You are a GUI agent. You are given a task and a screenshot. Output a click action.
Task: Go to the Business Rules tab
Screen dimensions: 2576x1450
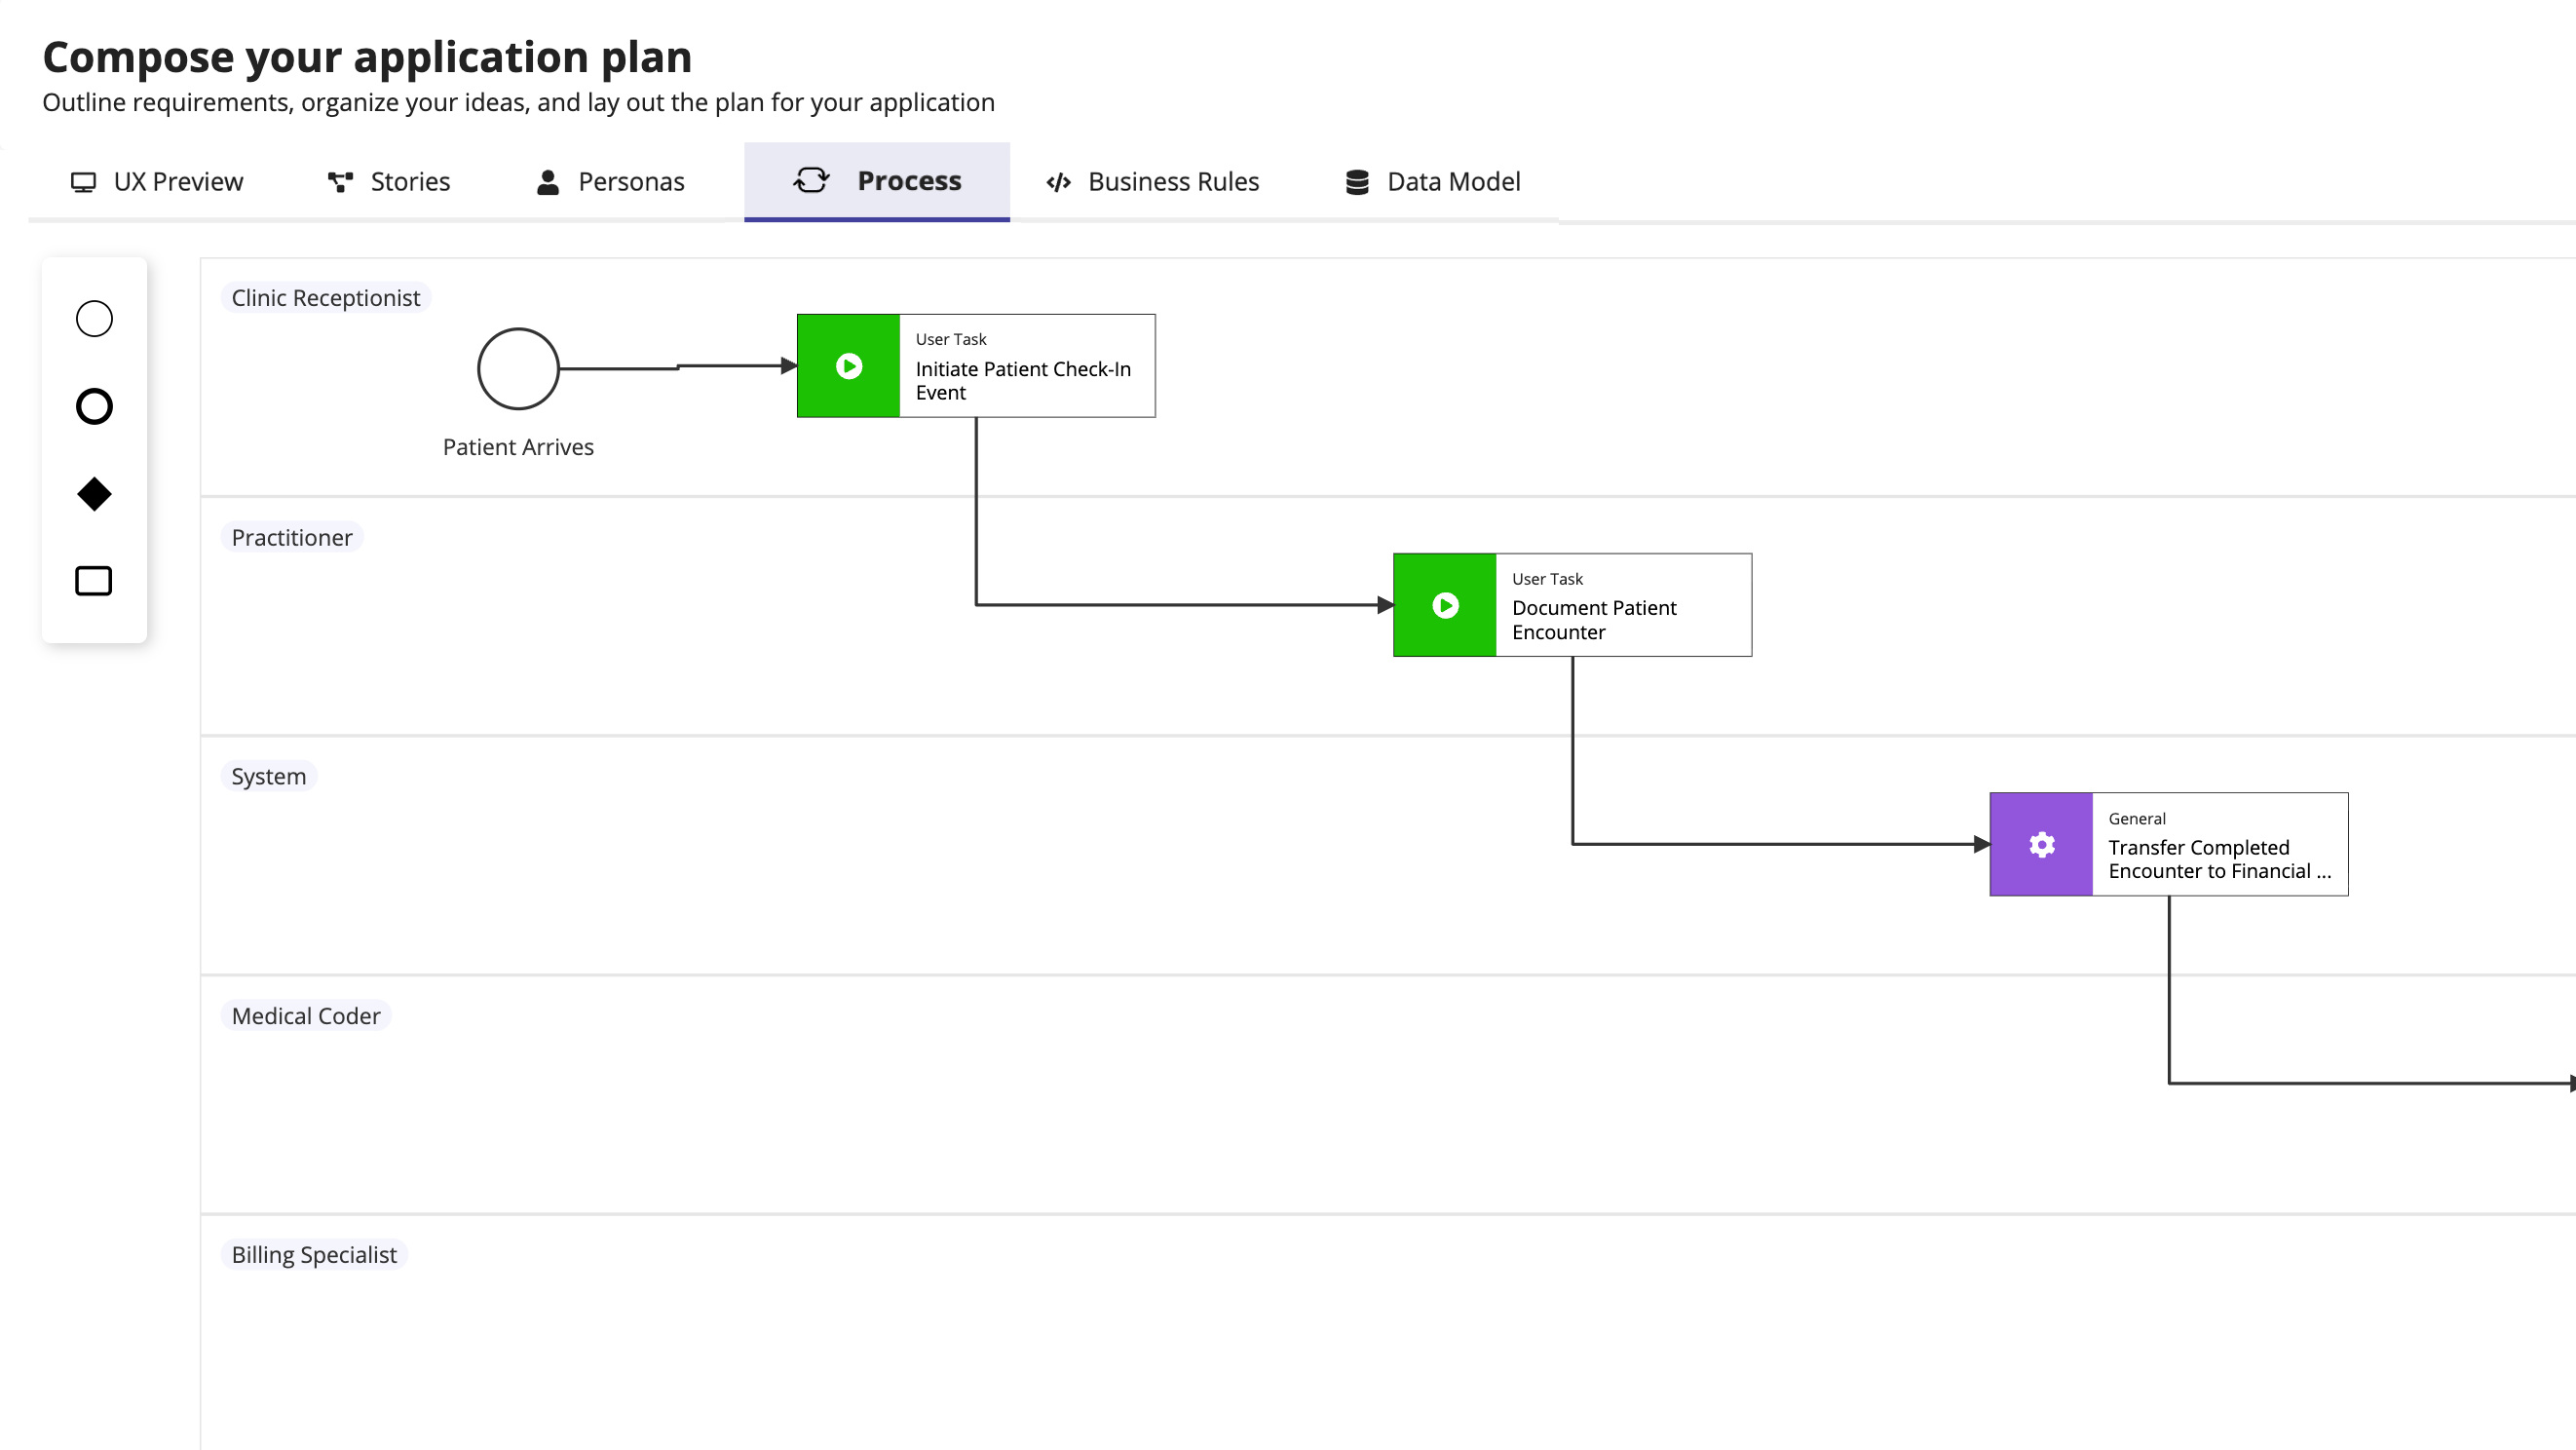pos(1152,182)
